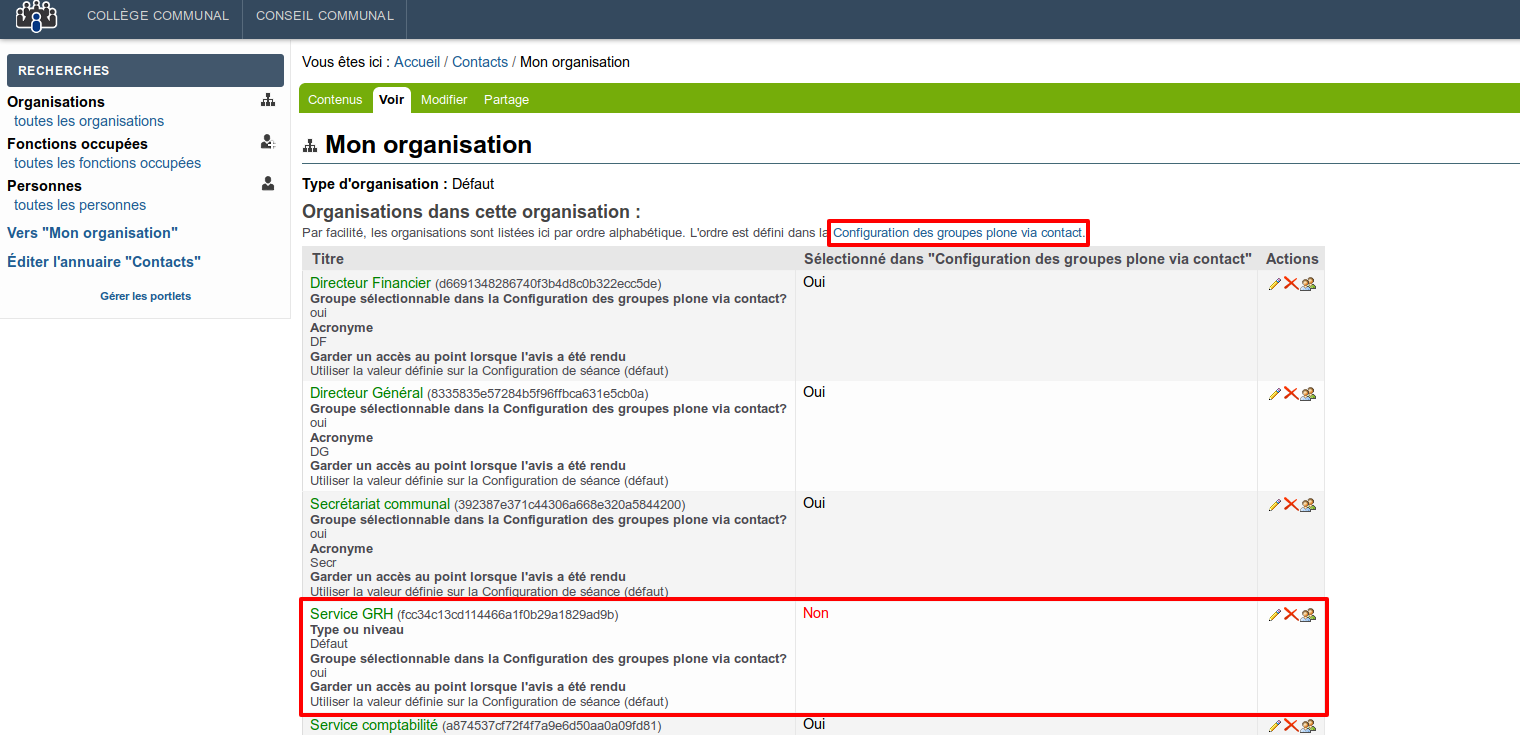Open the users group icon for Service comptabilité
1520x735 pixels.
pos(1308,726)
